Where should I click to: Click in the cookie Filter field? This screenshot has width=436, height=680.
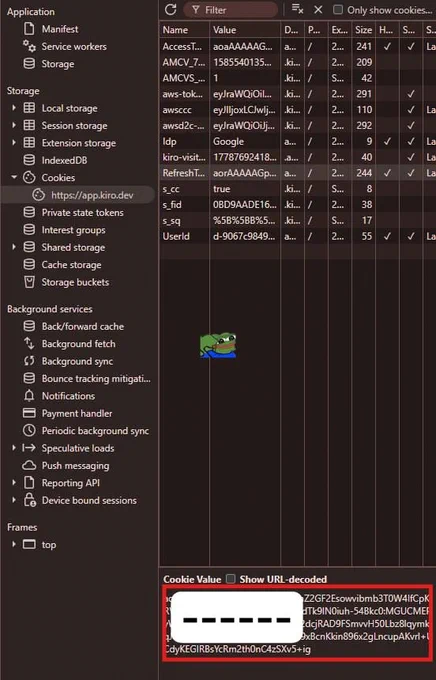click(x=230, y=10)
